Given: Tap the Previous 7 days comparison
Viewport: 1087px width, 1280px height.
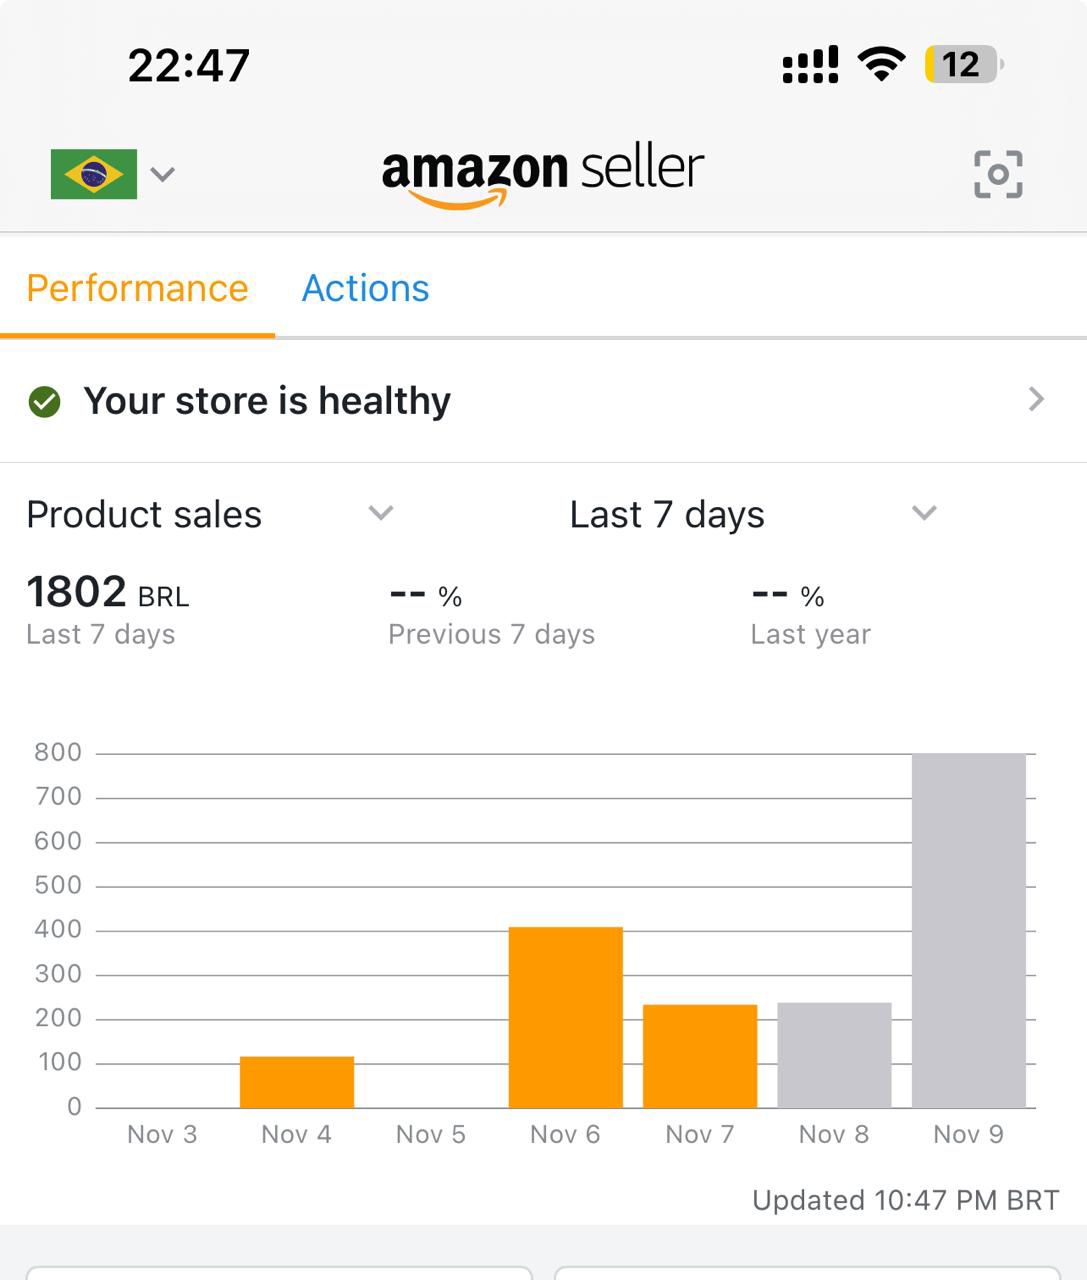Looking at the screenshot, I should [x=491, y=612].
